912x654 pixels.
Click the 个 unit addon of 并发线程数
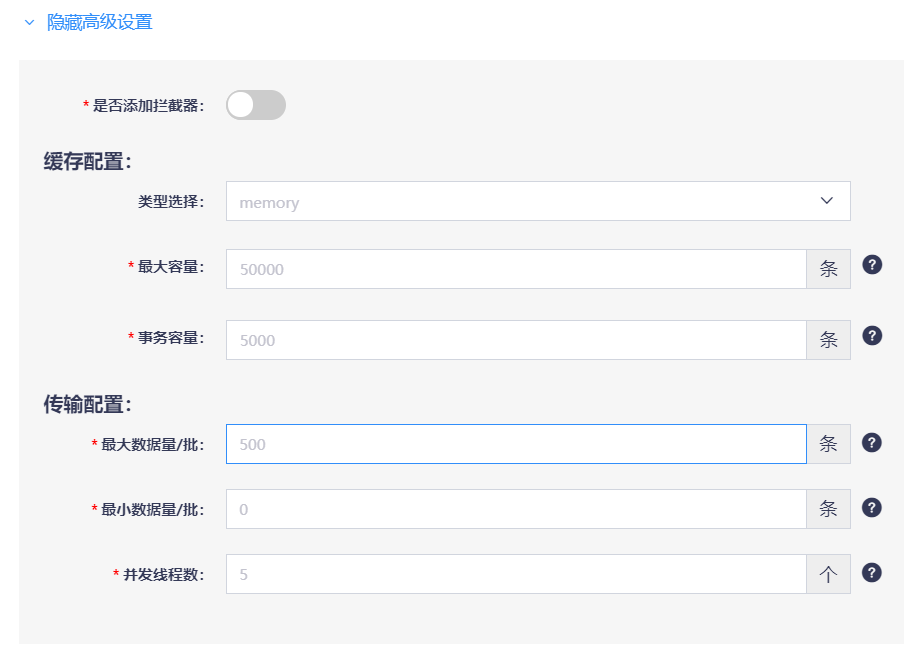tap(828, 574)
